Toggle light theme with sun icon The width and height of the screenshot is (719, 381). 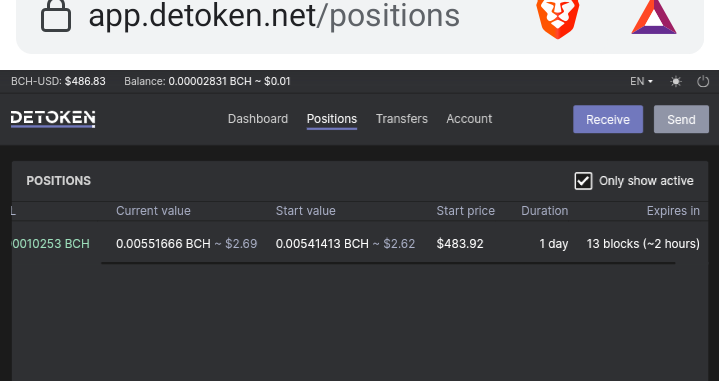click(x=675, y=82)
